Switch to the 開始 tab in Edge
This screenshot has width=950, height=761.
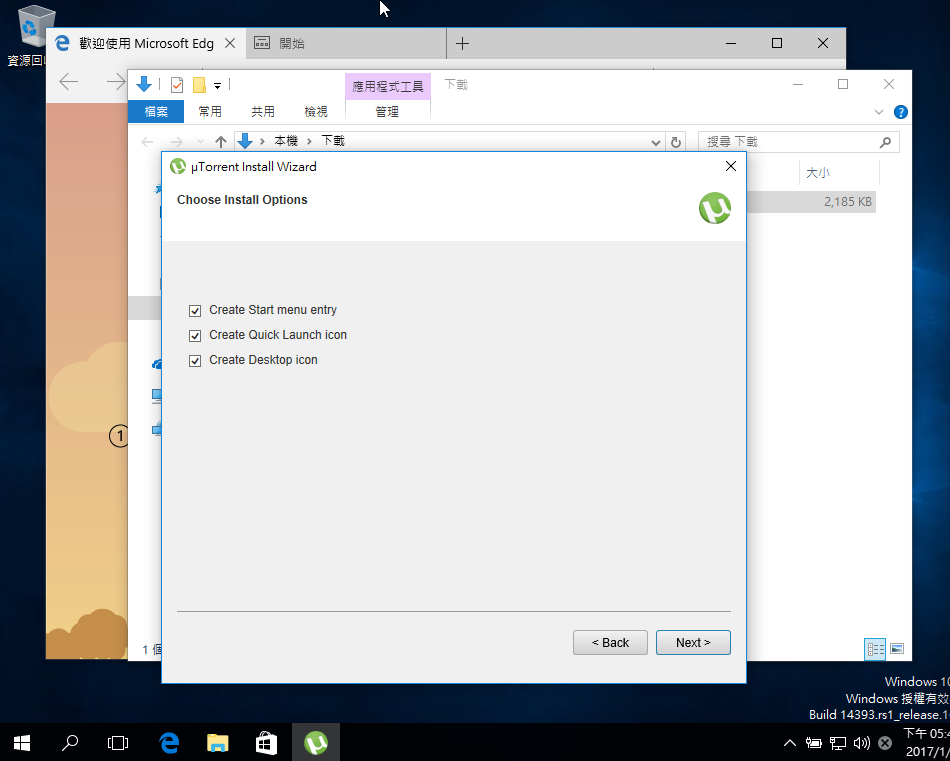346,44
